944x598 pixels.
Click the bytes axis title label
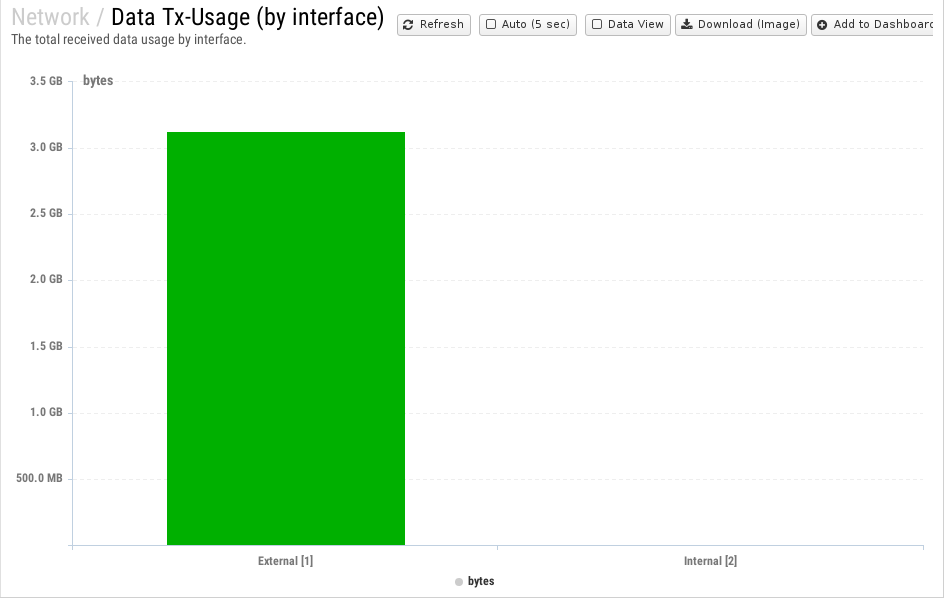(98, 81)
